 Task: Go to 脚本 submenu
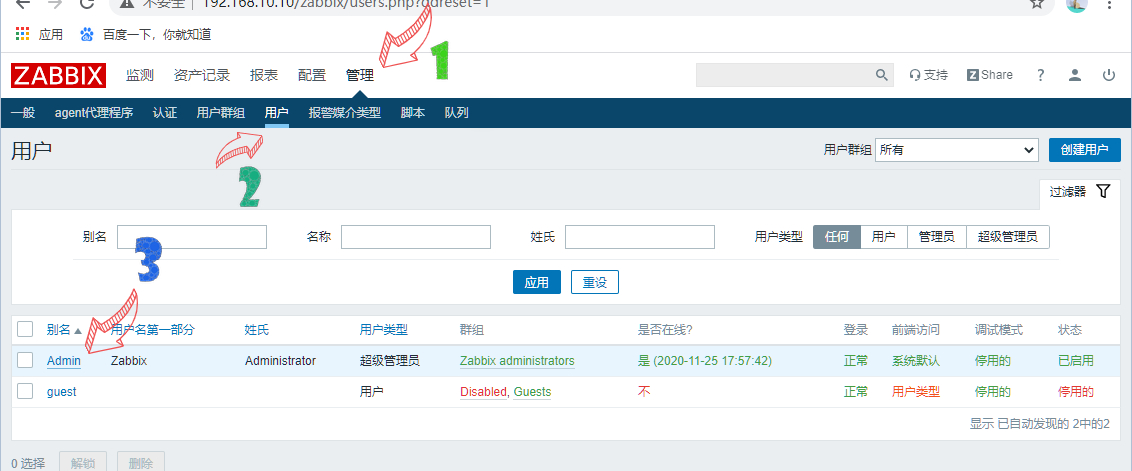[x=412, y=113]
